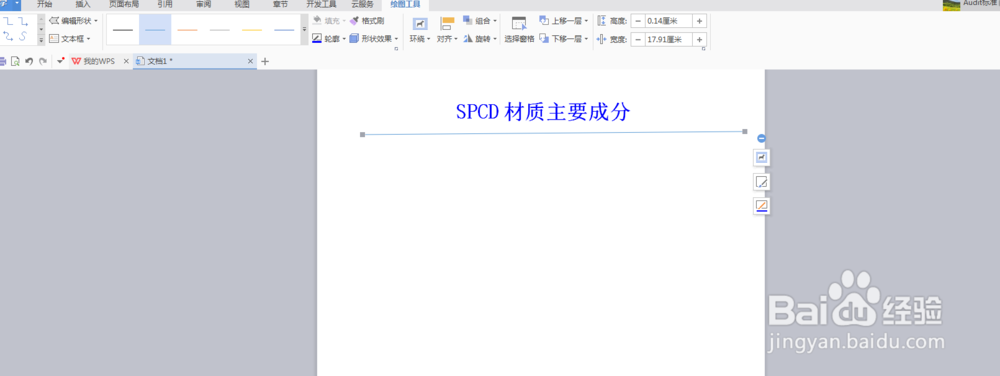Click 上移一层 bring forward
This screenshot has height=376, width=1000.
[x=564, y=21]
